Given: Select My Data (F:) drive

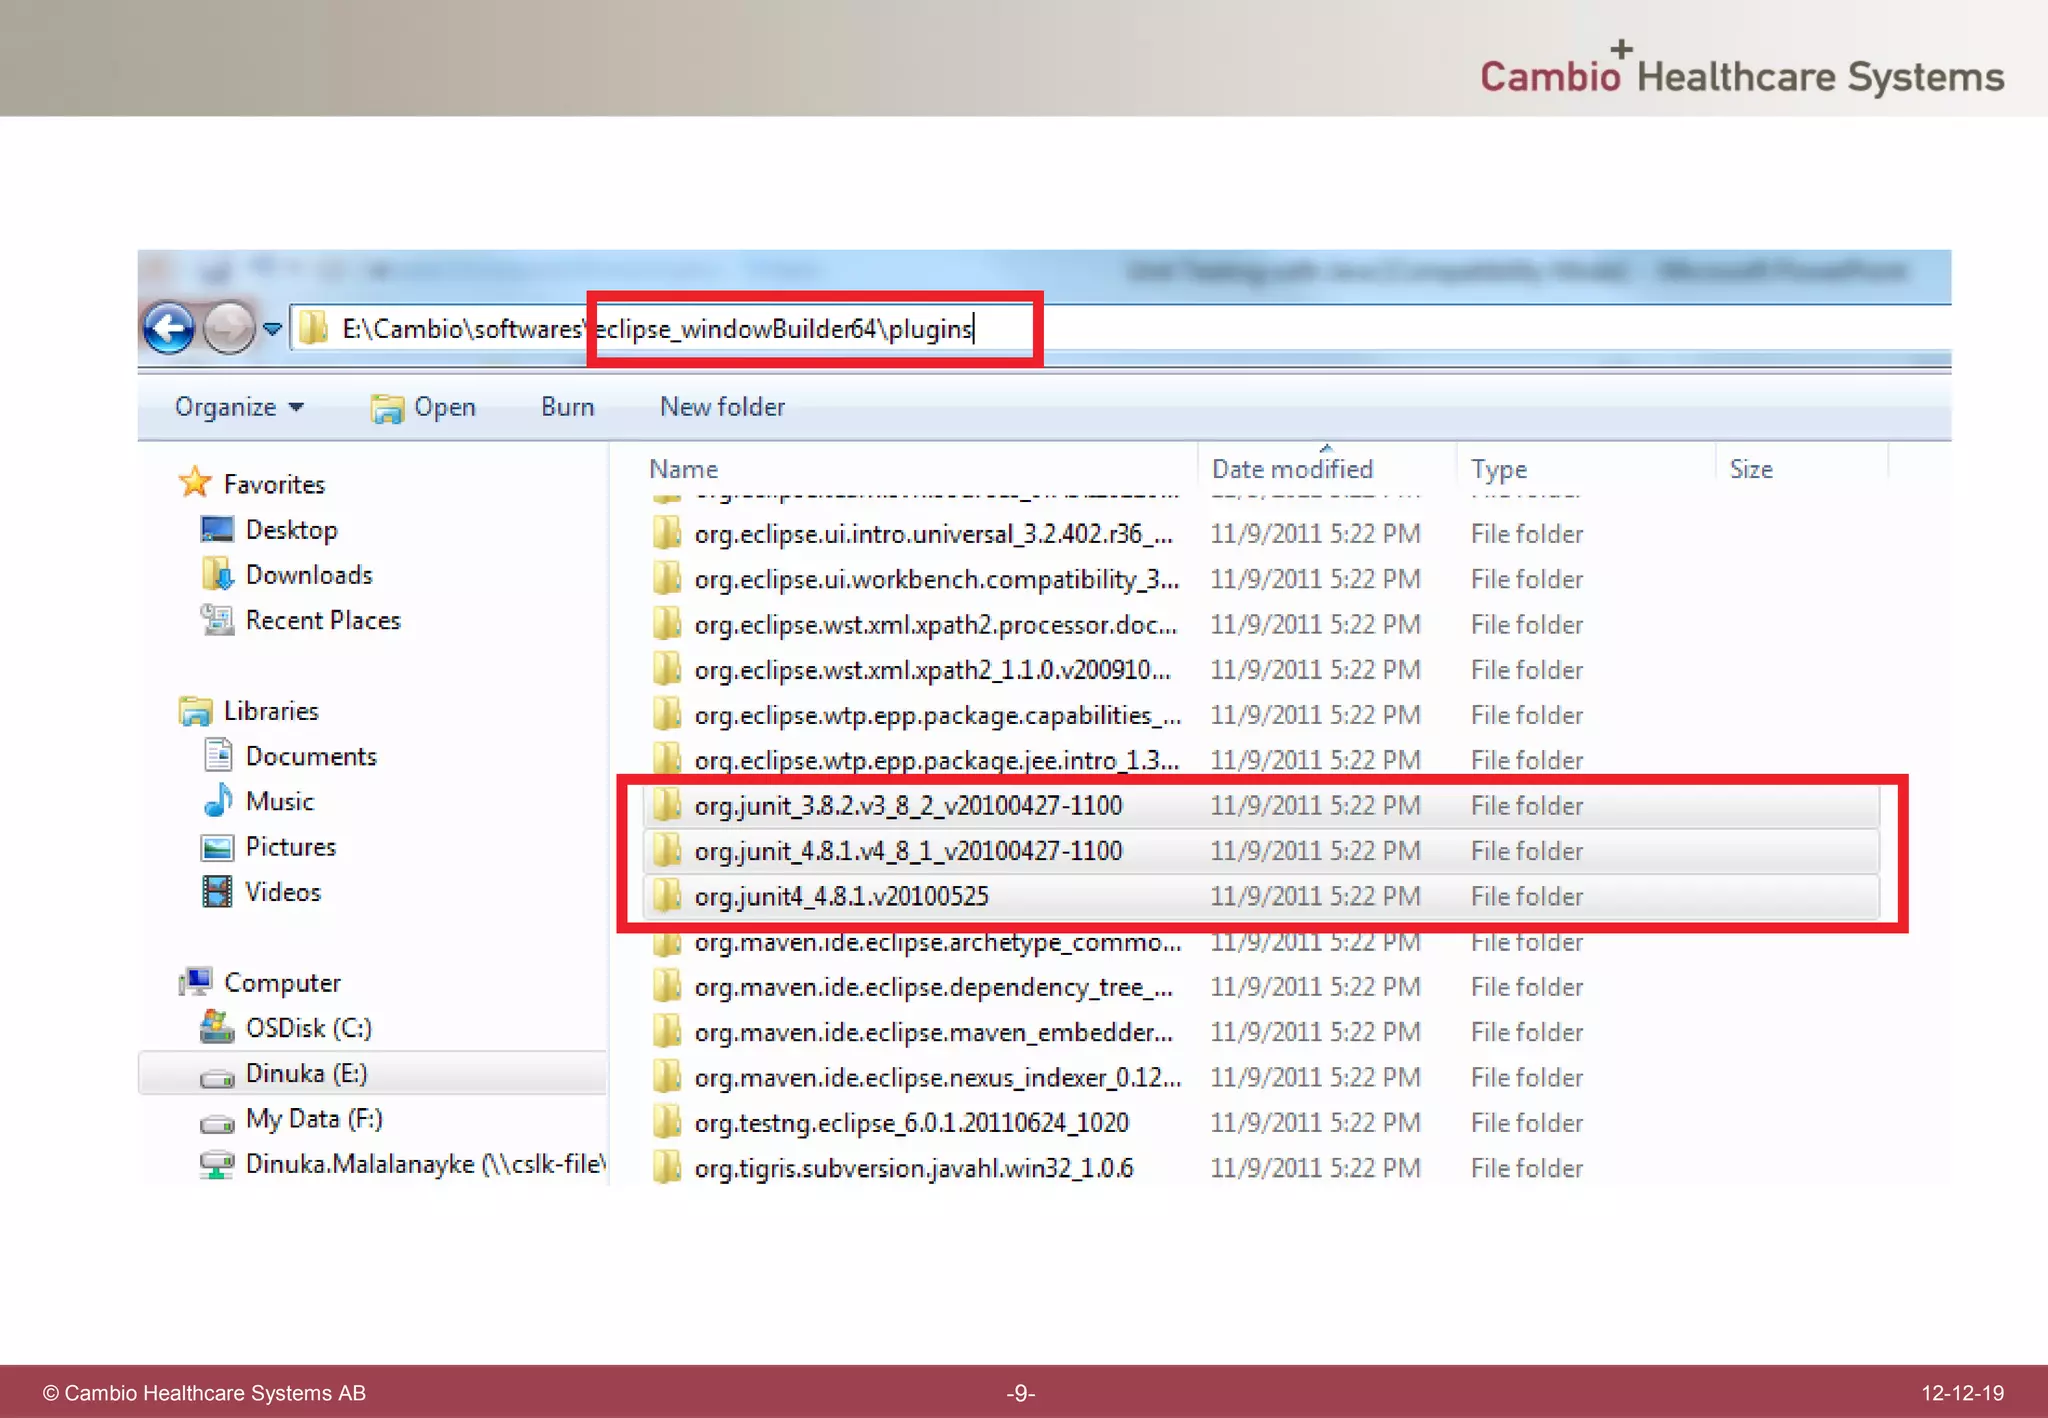Looking at the screenshot, I should [x=313, y=1119].
